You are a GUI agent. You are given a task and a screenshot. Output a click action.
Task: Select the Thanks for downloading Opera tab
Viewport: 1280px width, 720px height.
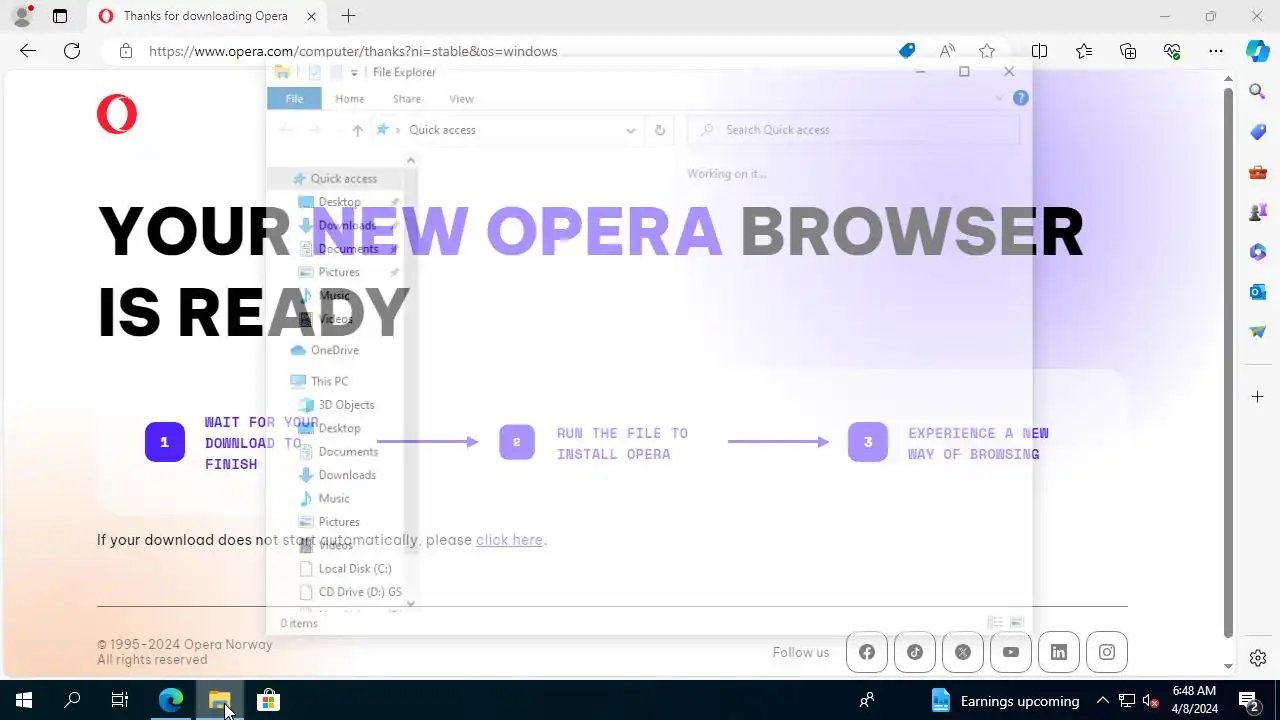(206, 16)
